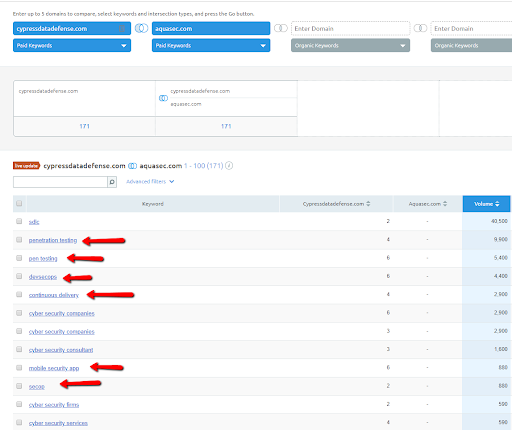Open the cyber security firms keyword link
This screenshot has width=512, height=430.
[54, 405]
